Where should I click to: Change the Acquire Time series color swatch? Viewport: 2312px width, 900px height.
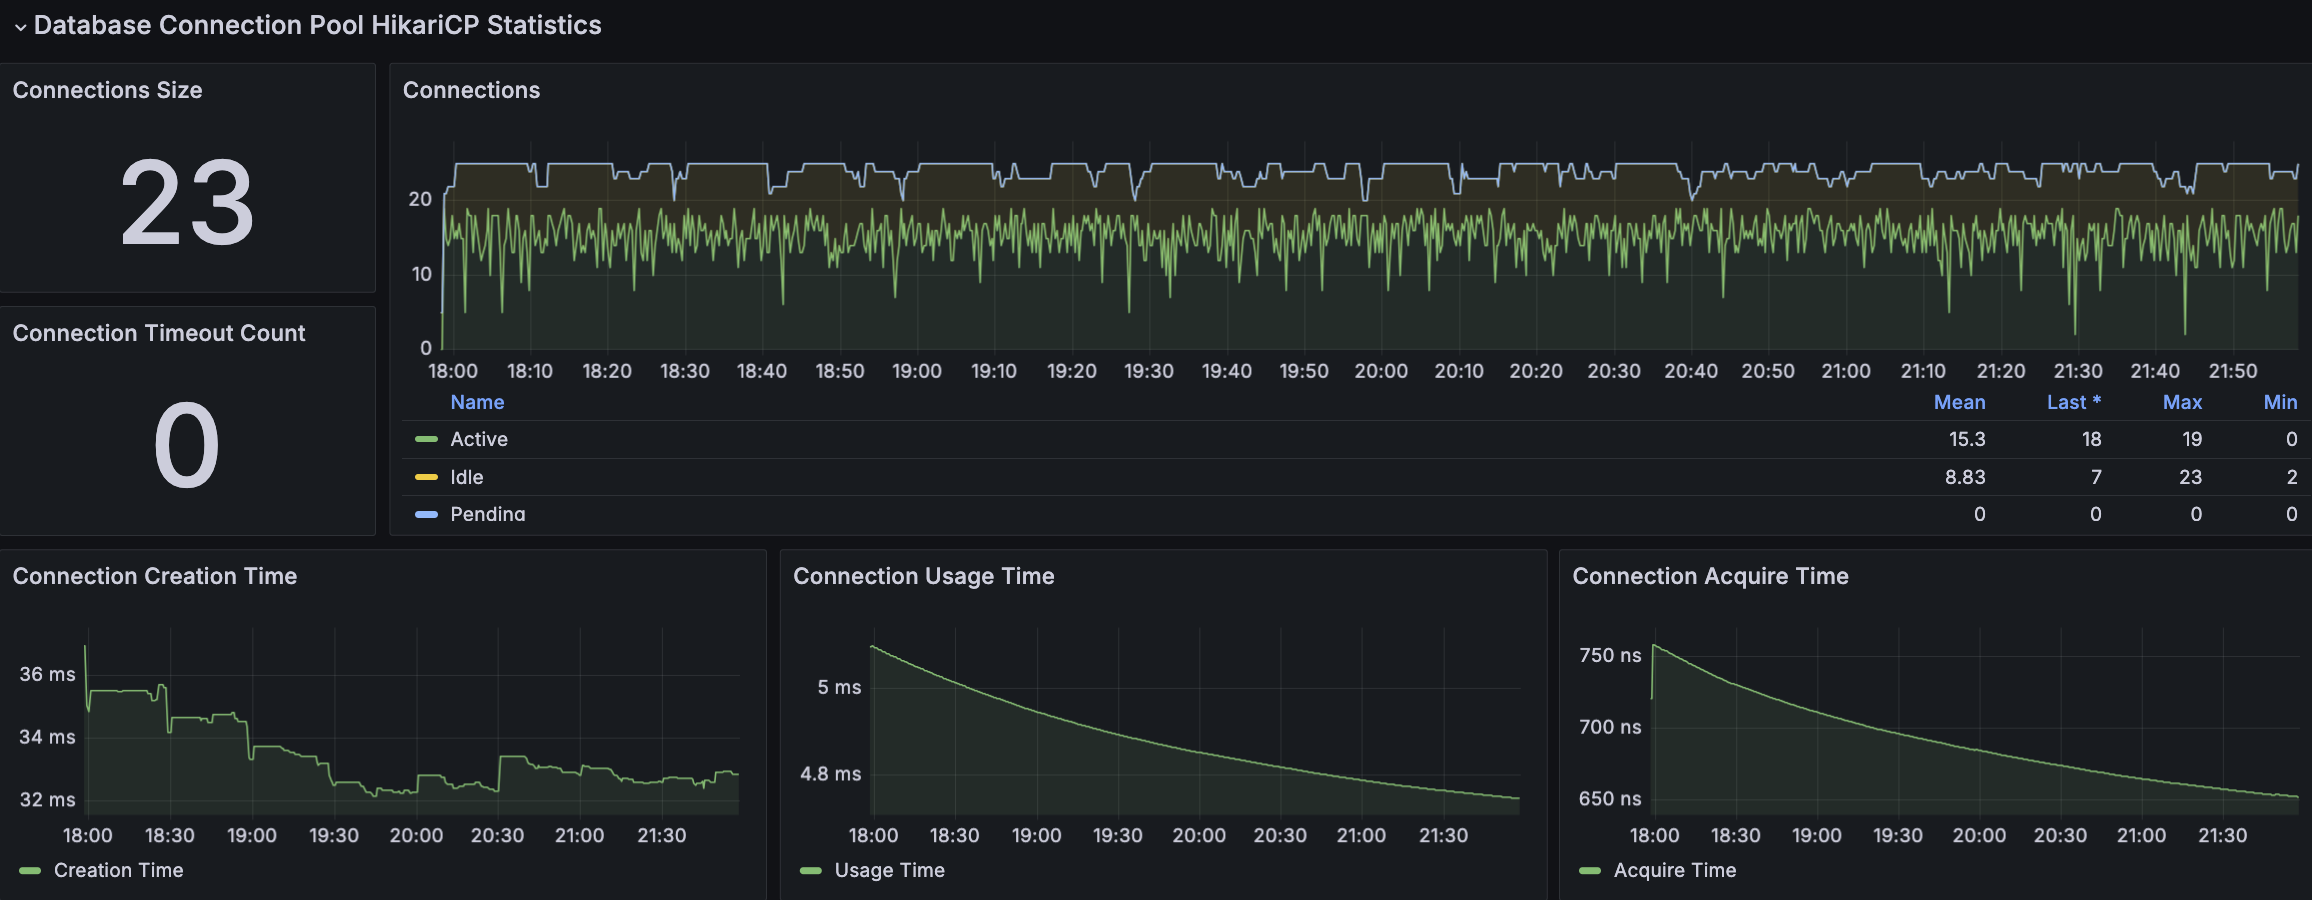(x=1590, y=871)
